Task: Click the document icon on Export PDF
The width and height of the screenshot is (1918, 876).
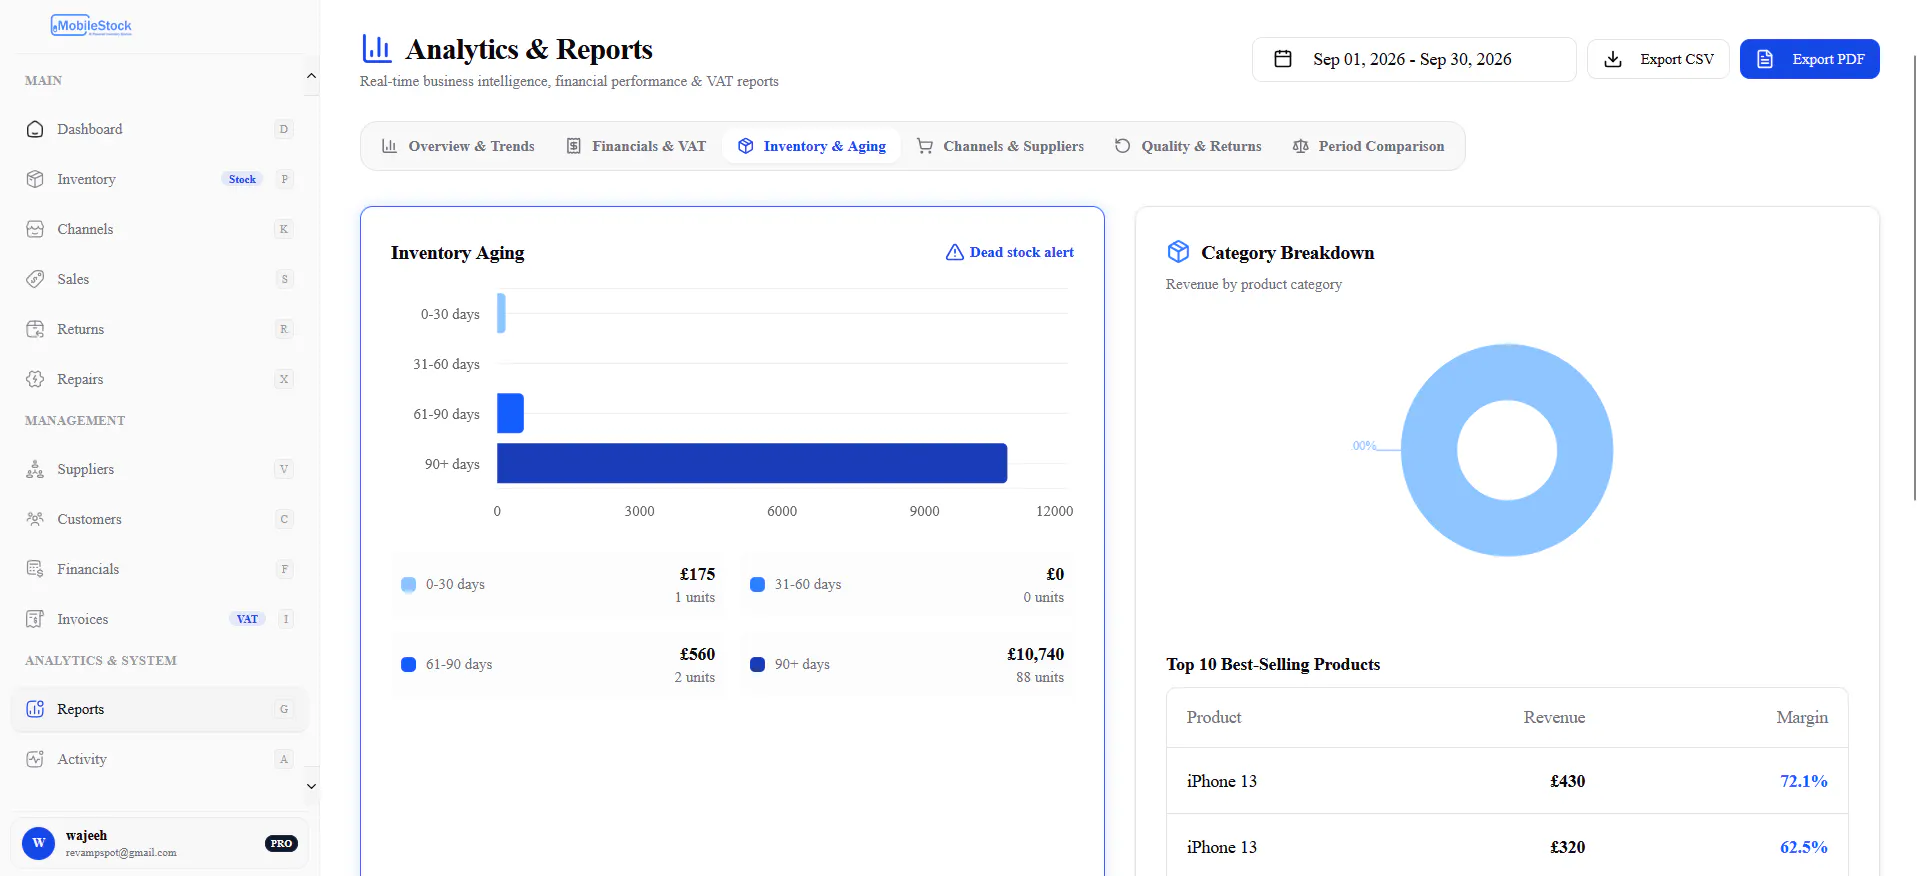Action: [x=1765, y=59]
